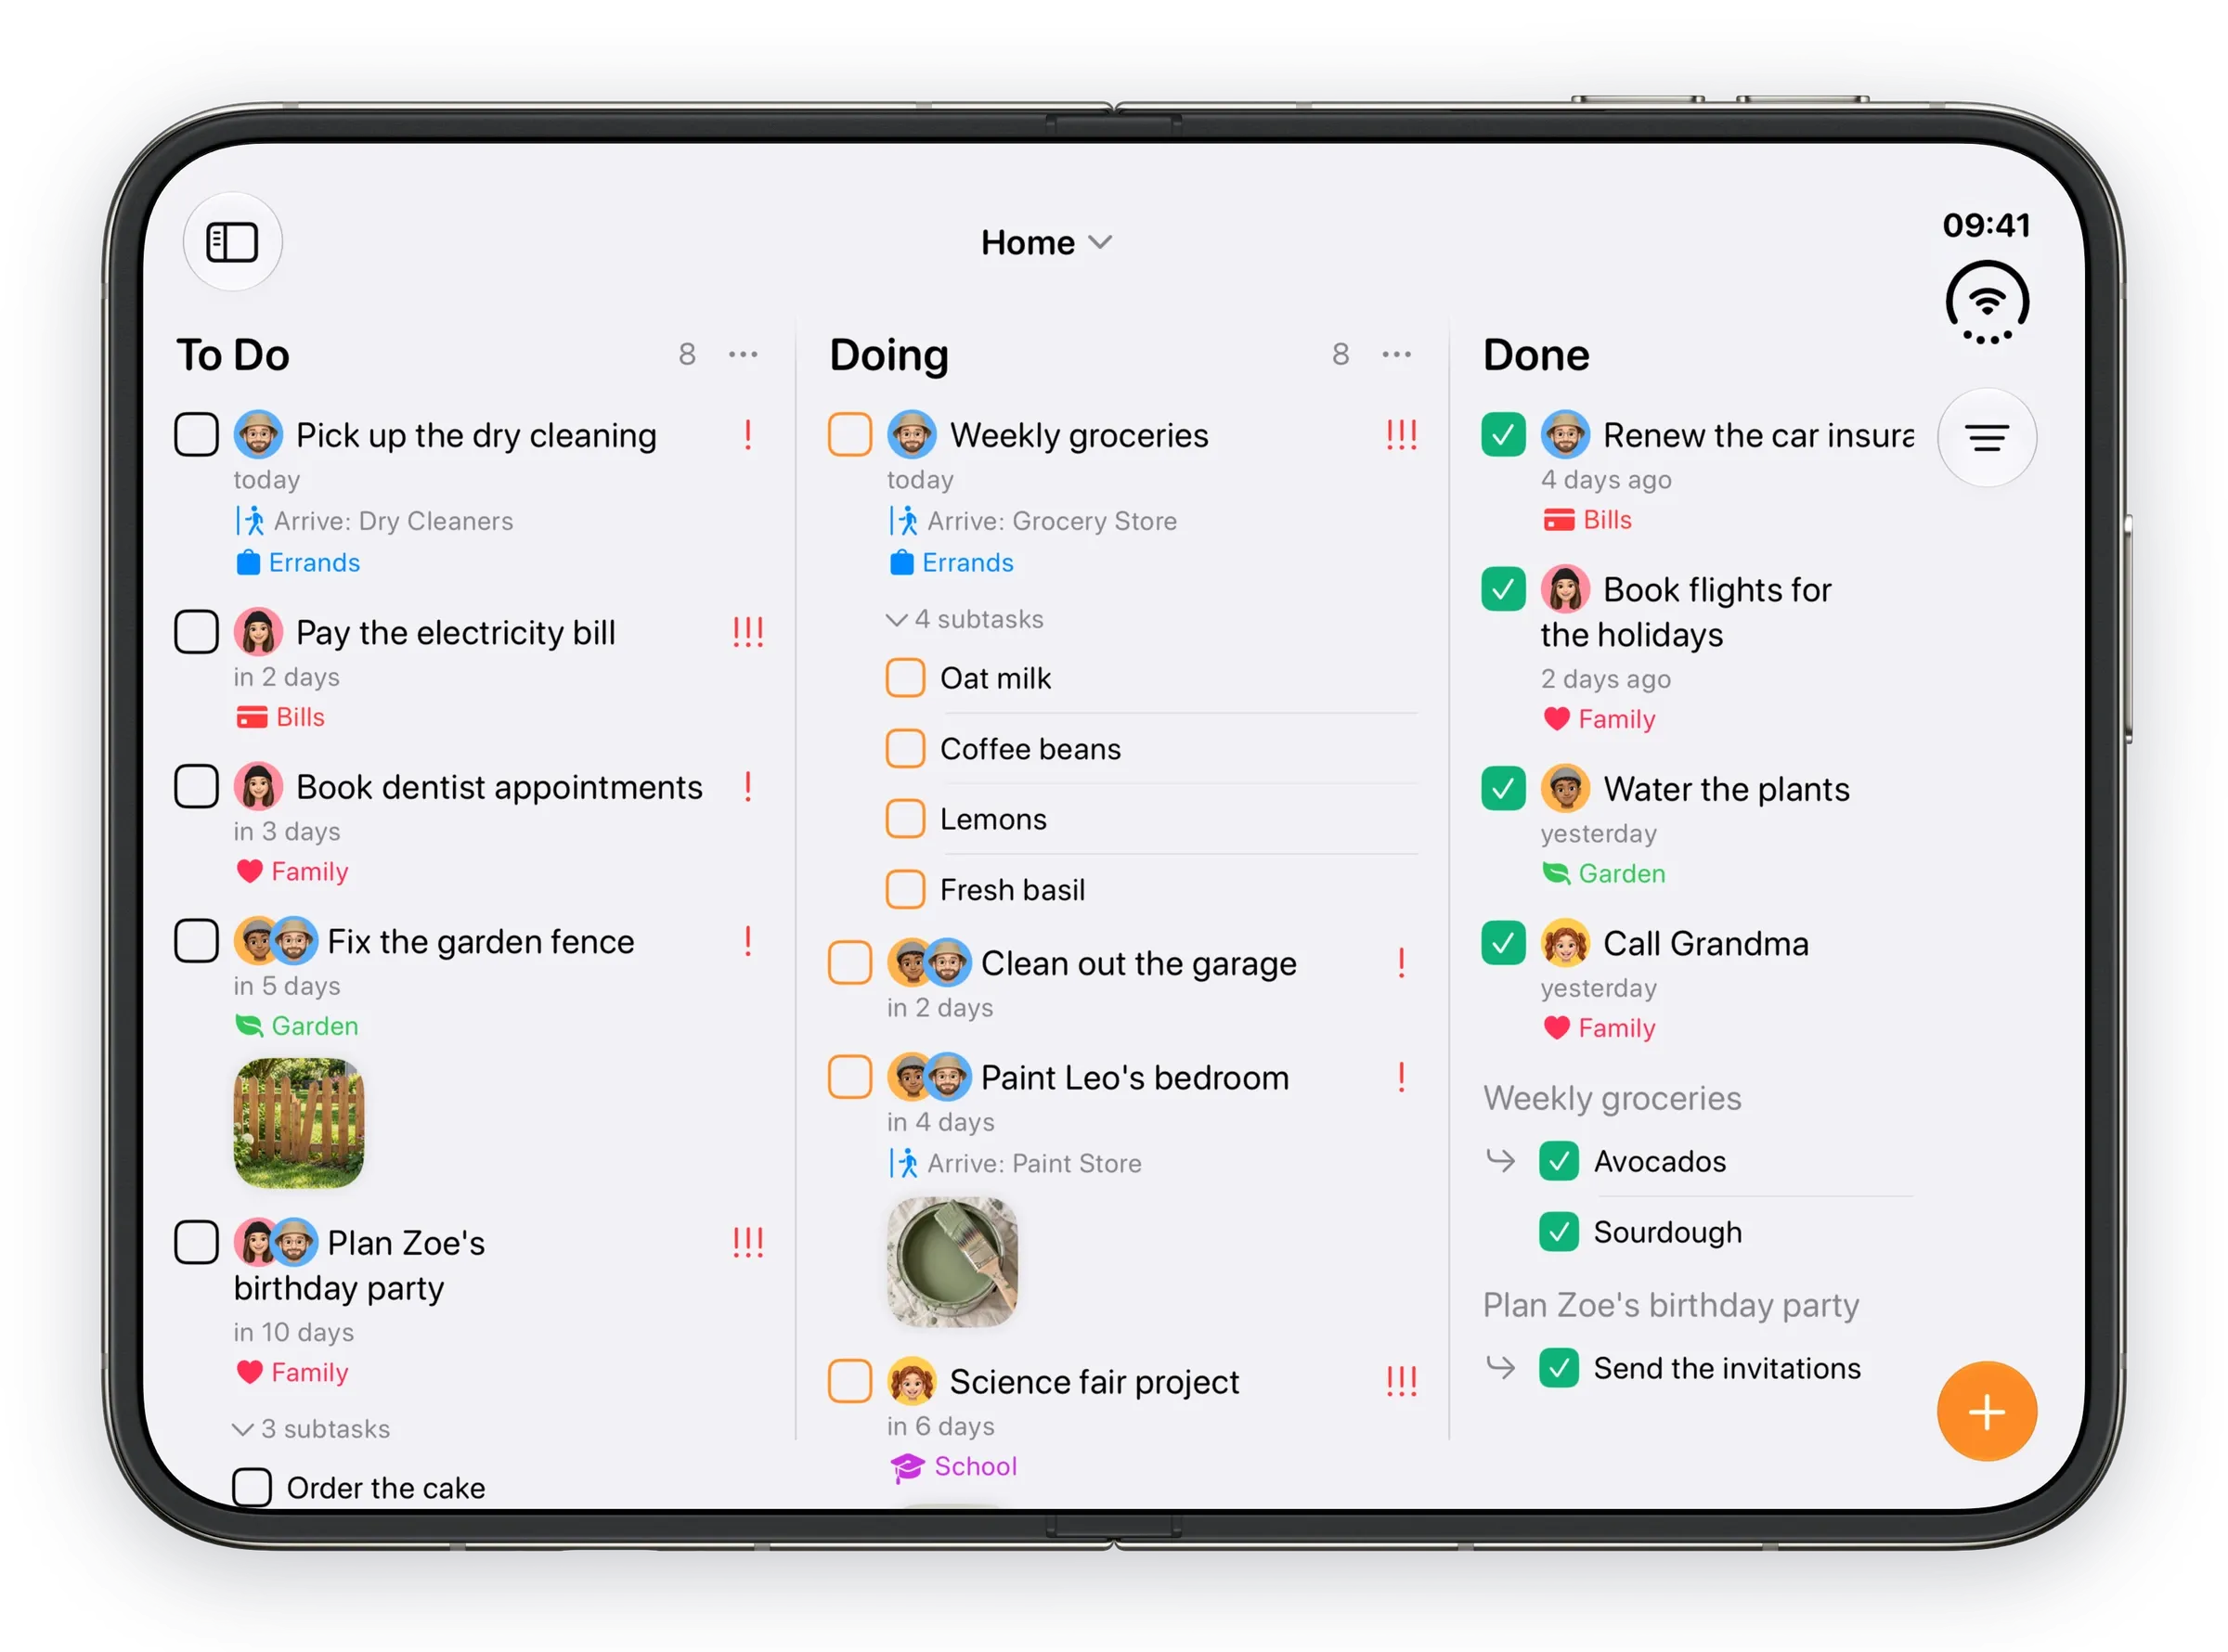Check off Order the cake subtask
This screenshot has height=1652, width=2228.
tap(252, 1487)
